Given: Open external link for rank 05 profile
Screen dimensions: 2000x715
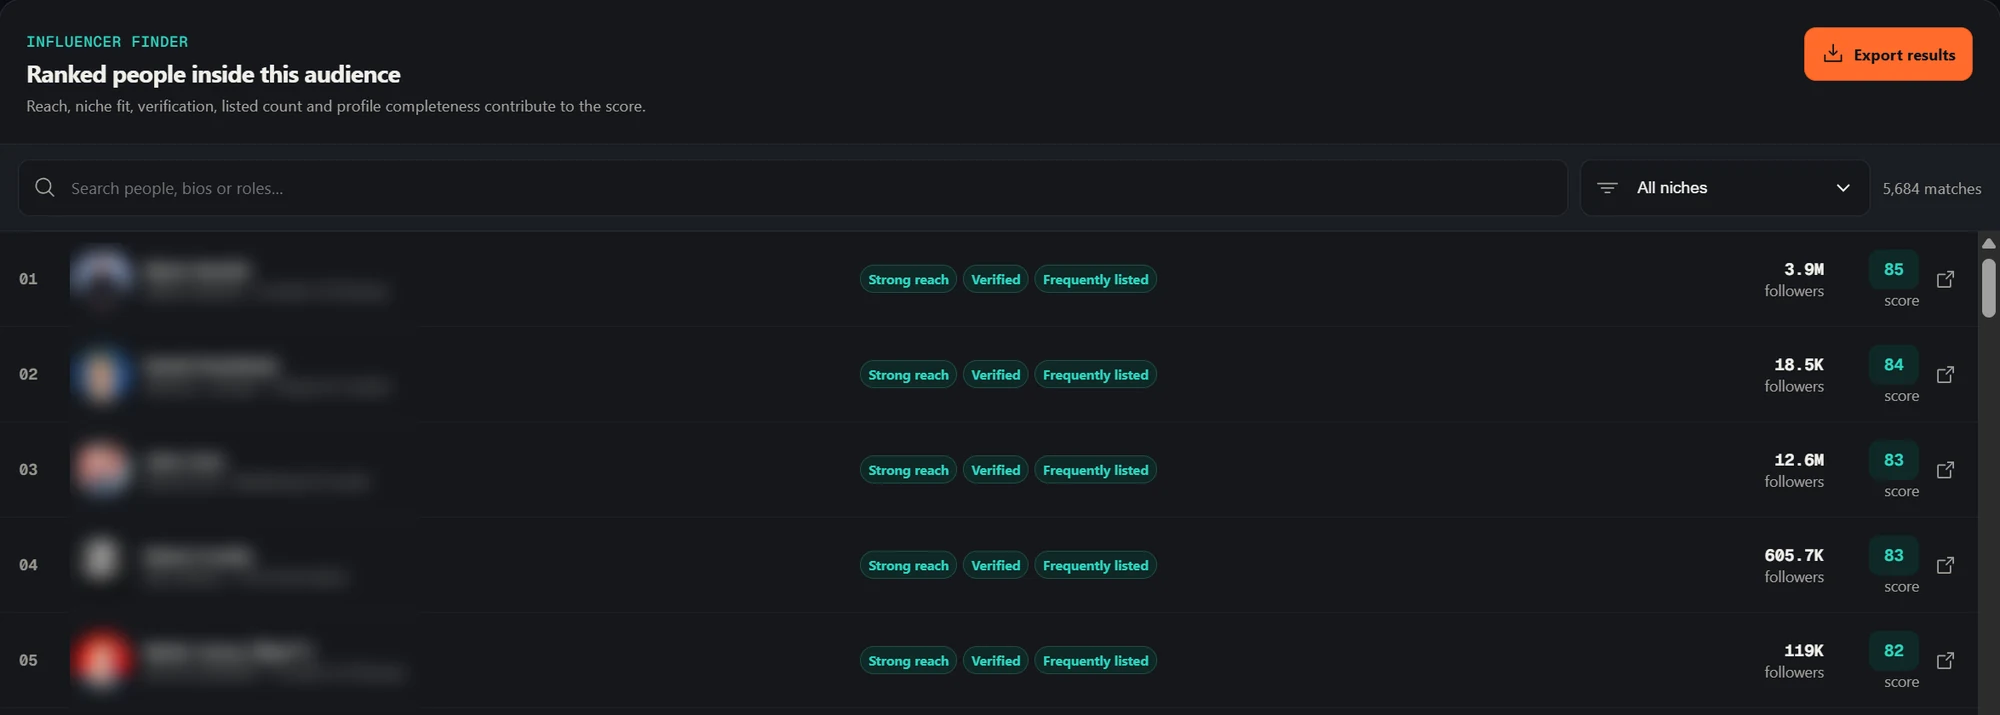Looking at the screenshot, I should click(x=1945, y=660).
